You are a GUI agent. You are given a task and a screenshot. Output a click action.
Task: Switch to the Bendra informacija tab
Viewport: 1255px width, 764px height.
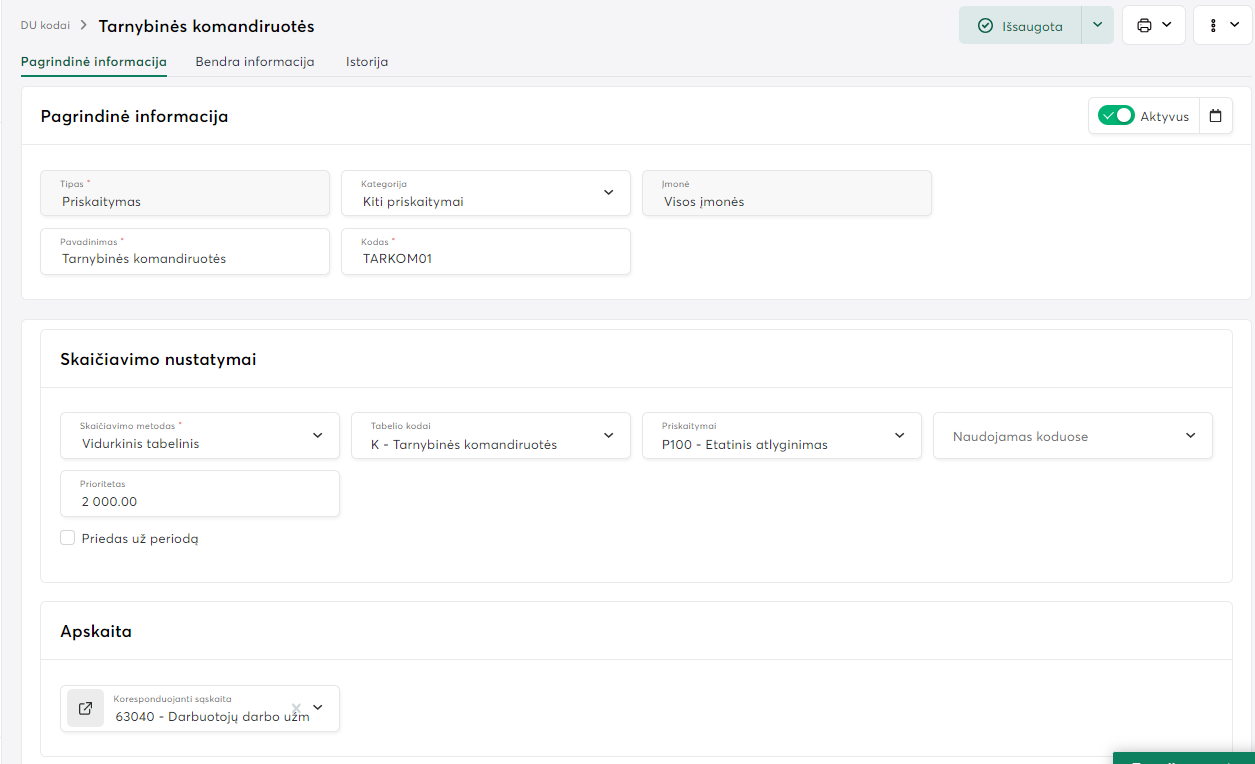tap(255, 61)
